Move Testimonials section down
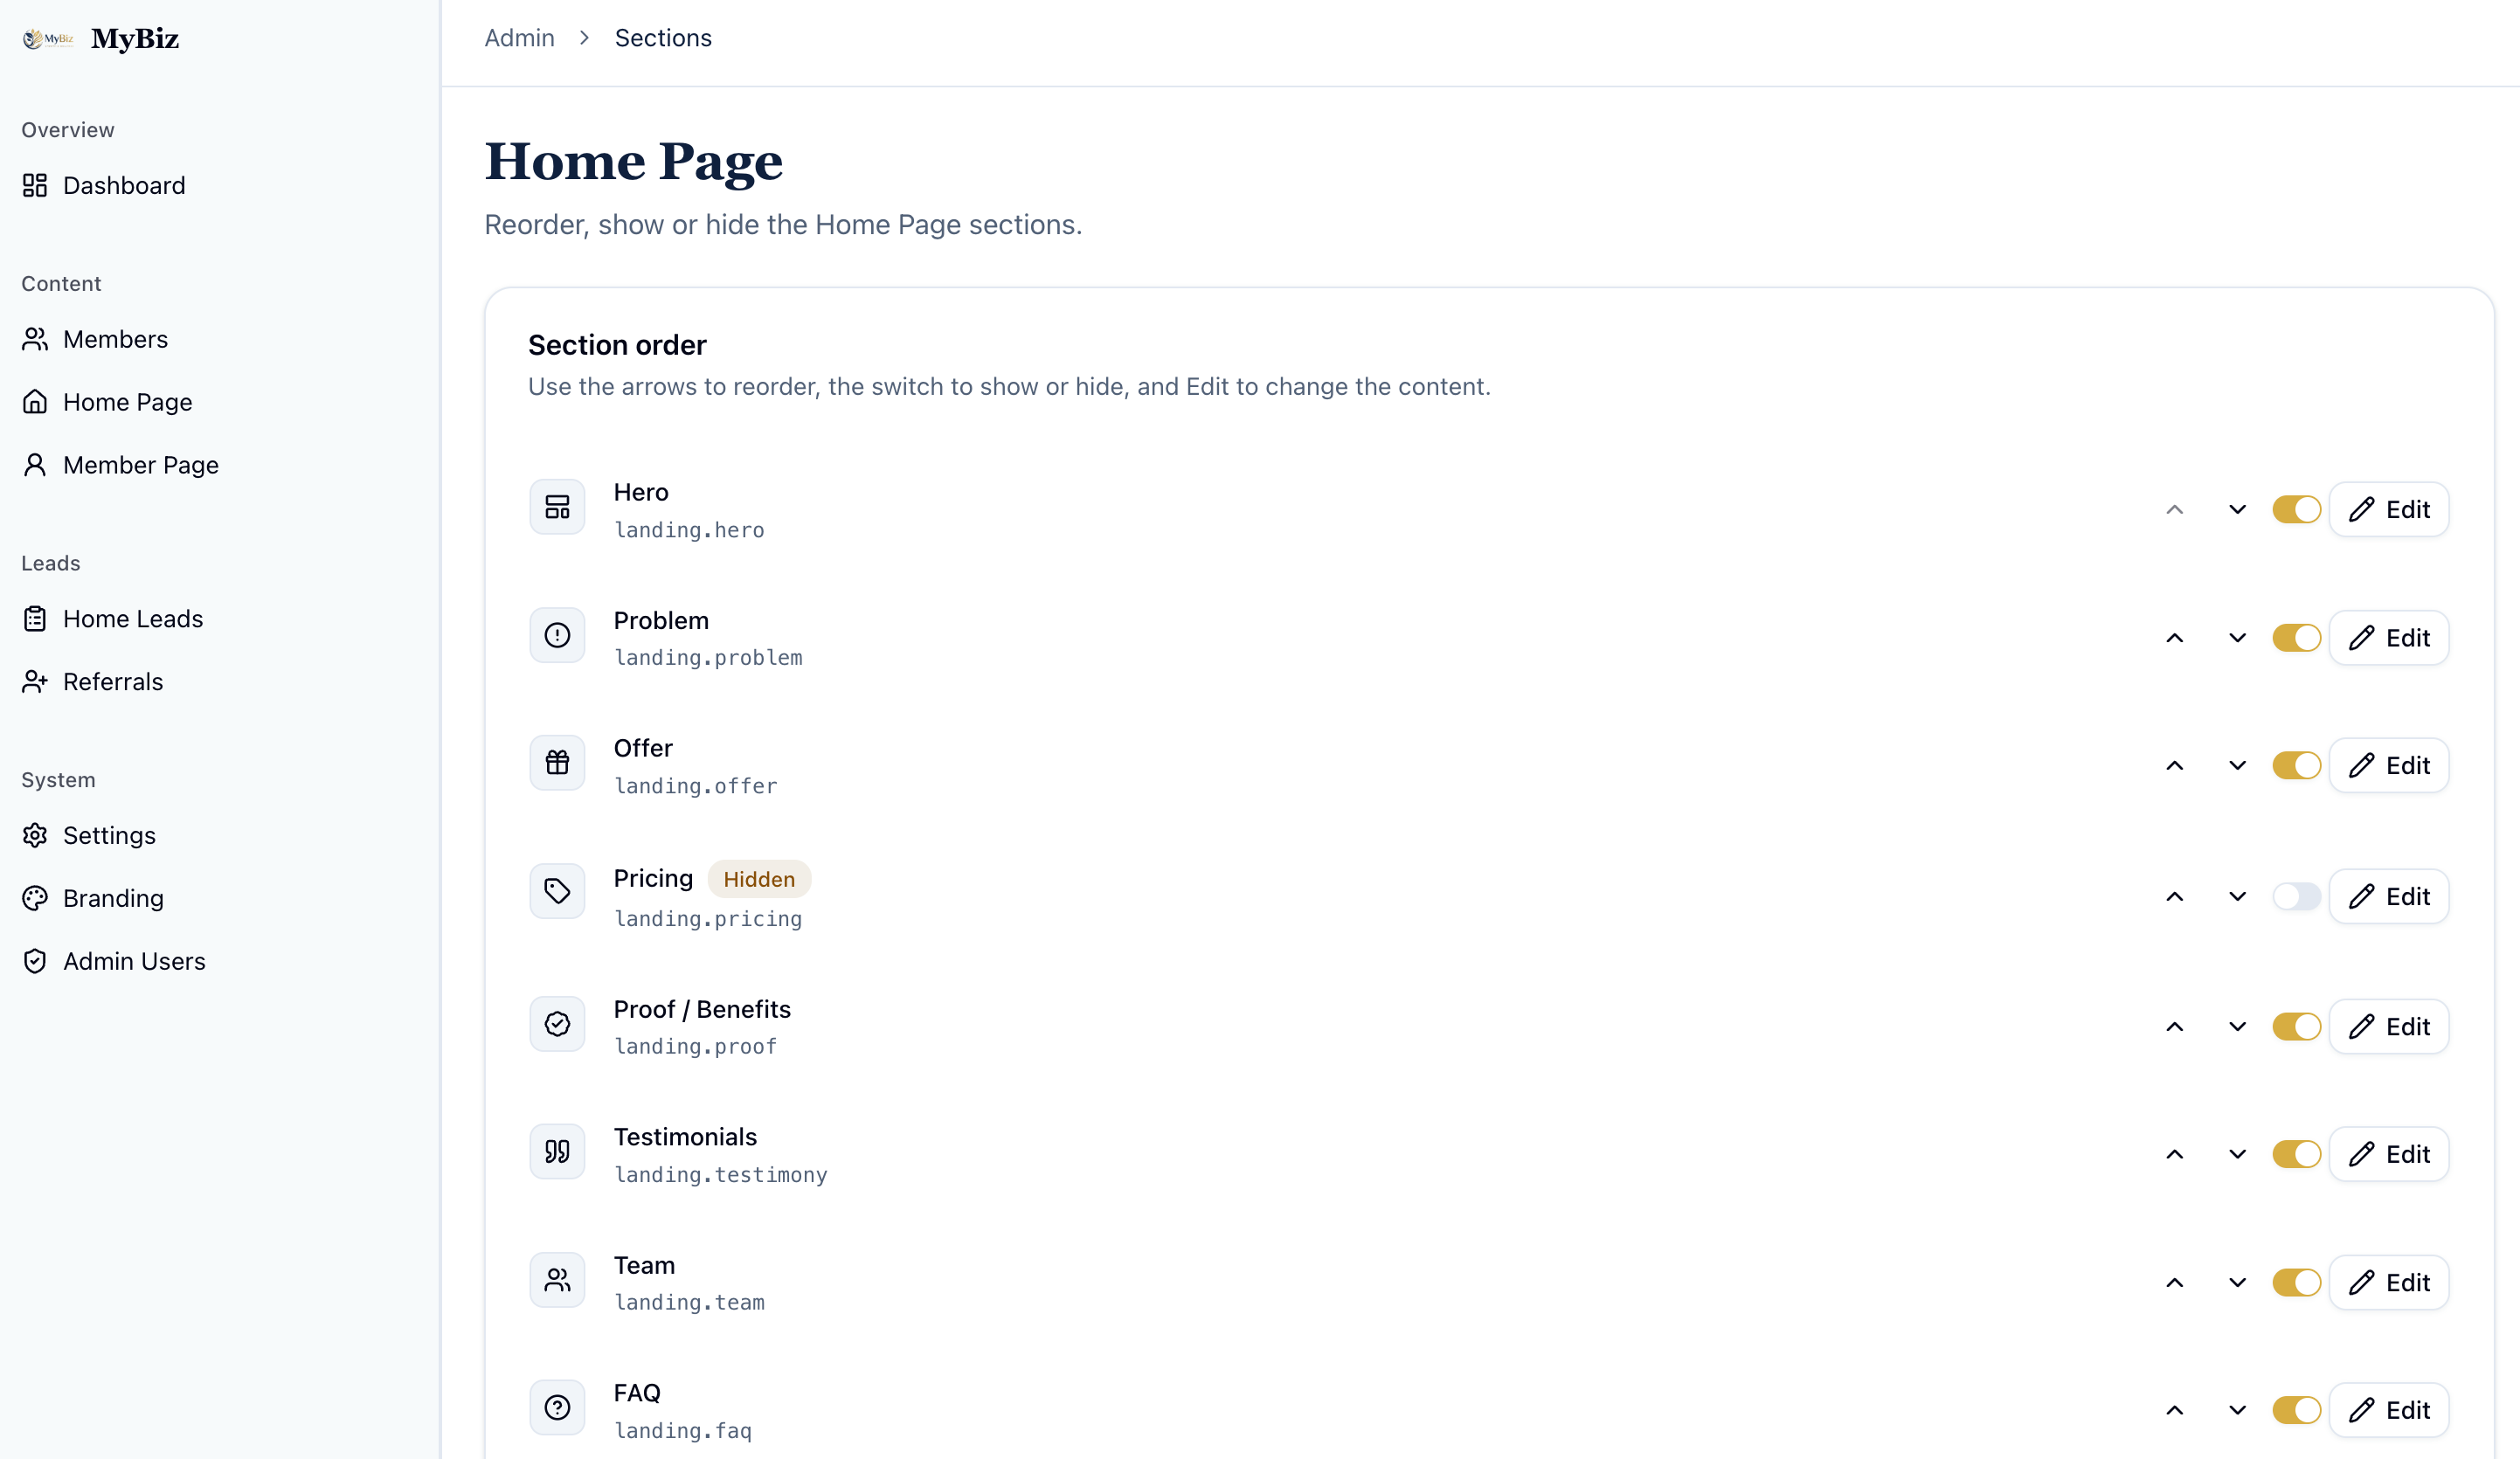The image size is (2520, 1459). pyautogui.click(x=2238, y=1155)
